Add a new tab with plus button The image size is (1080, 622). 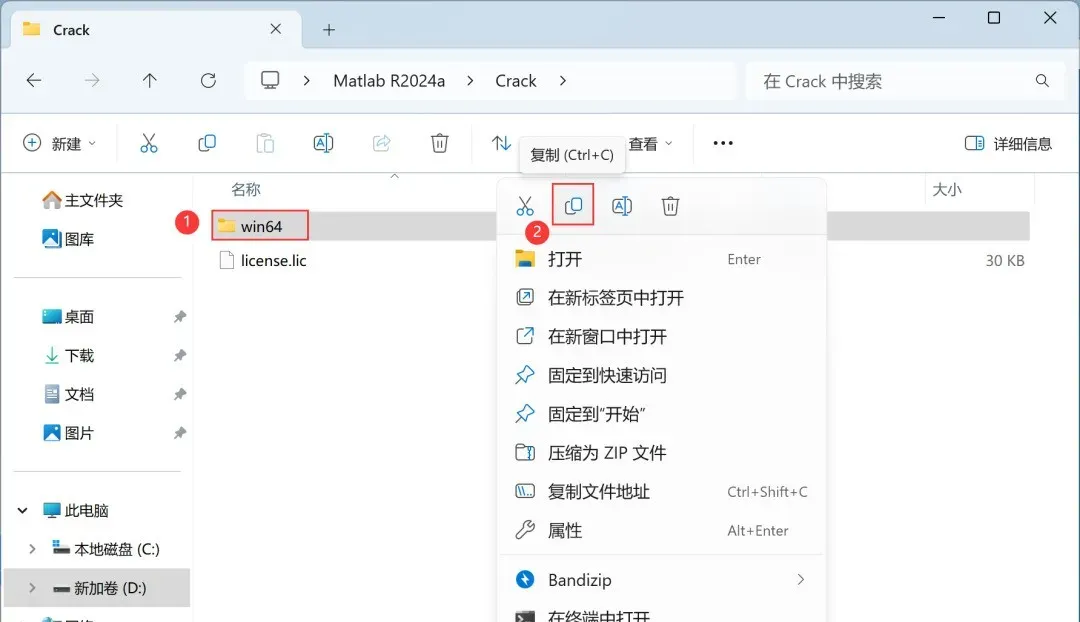click(329, 30)
